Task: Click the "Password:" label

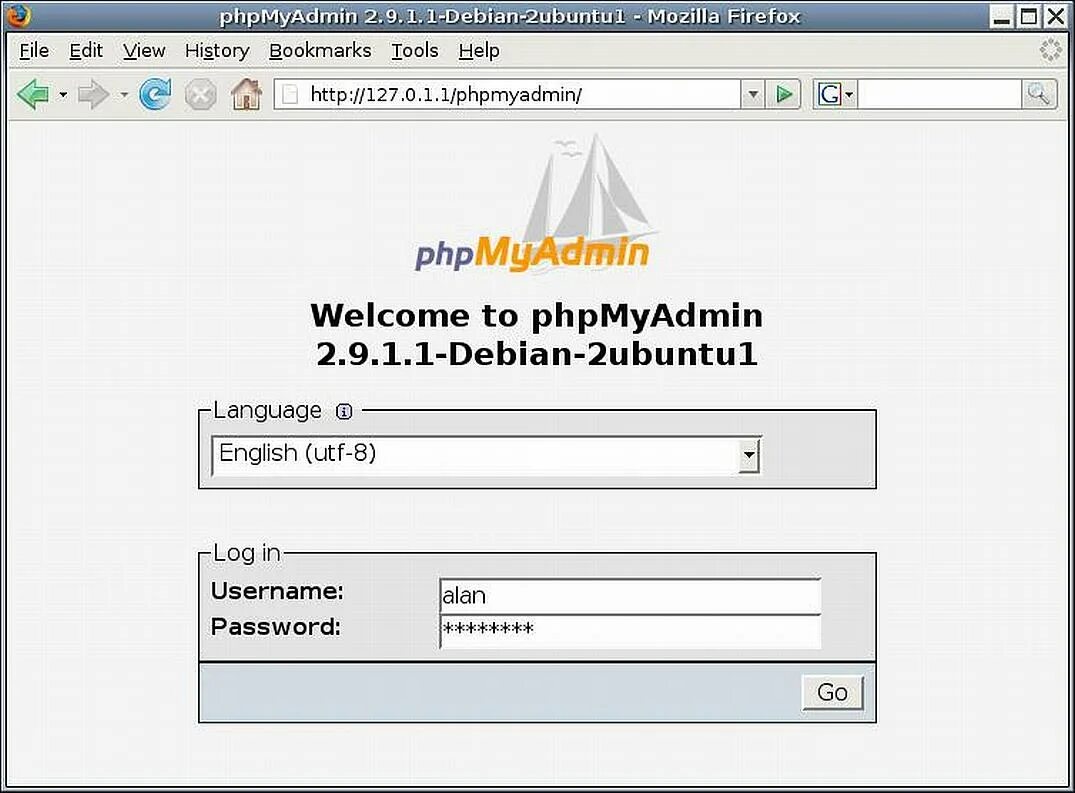Action: (x=276, y=626)
